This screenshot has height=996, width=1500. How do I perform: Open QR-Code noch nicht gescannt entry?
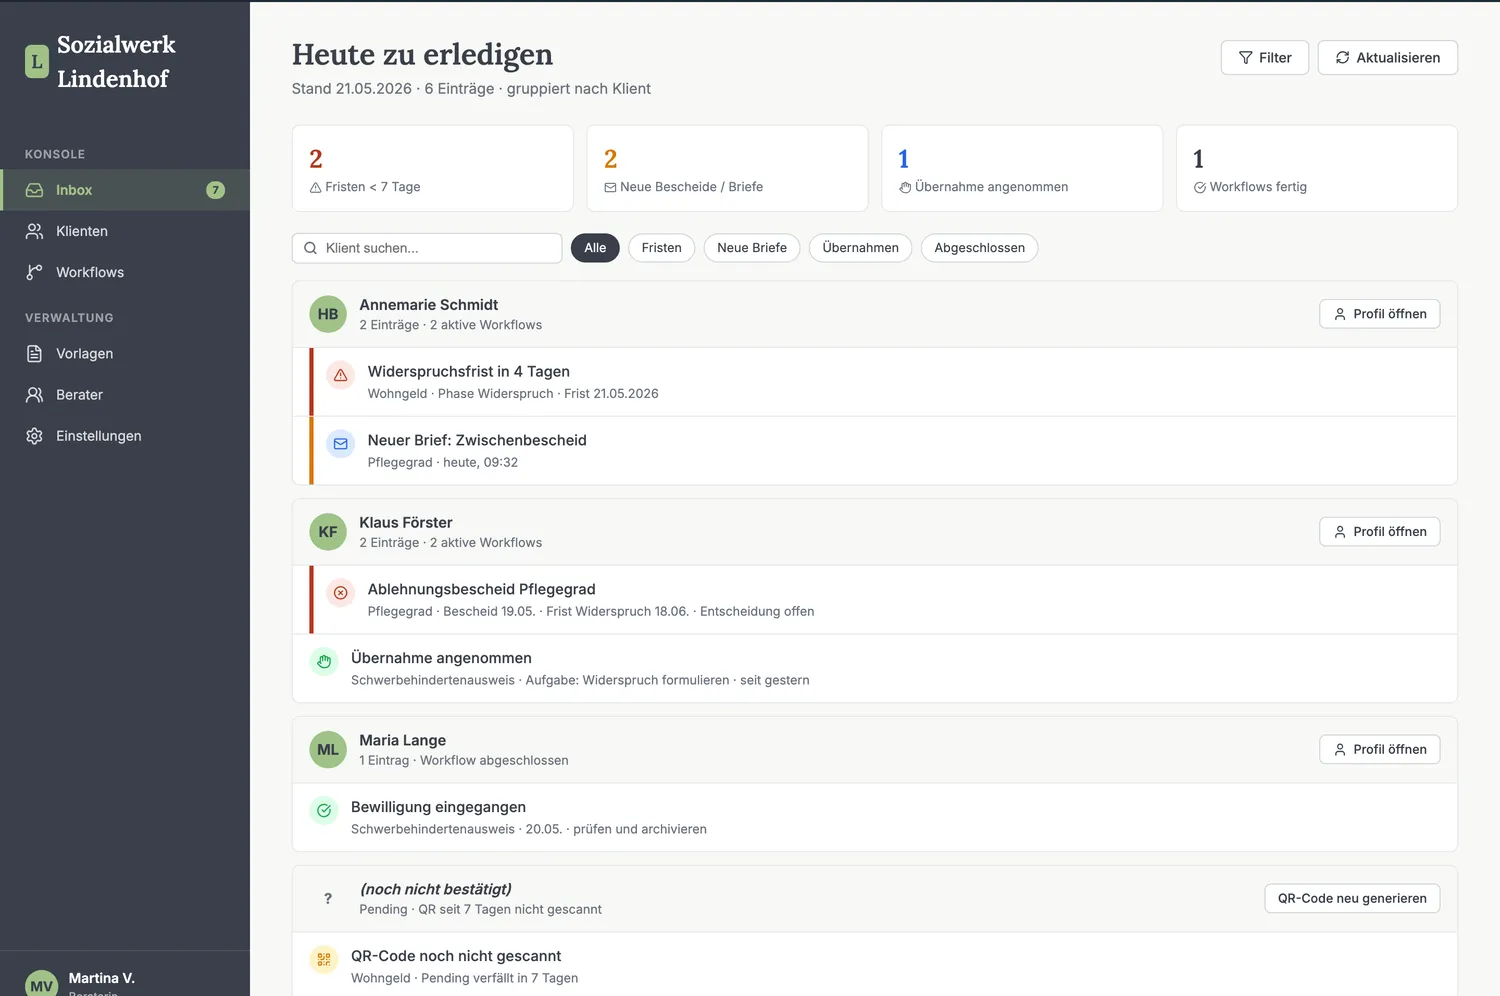pos(875,965)
